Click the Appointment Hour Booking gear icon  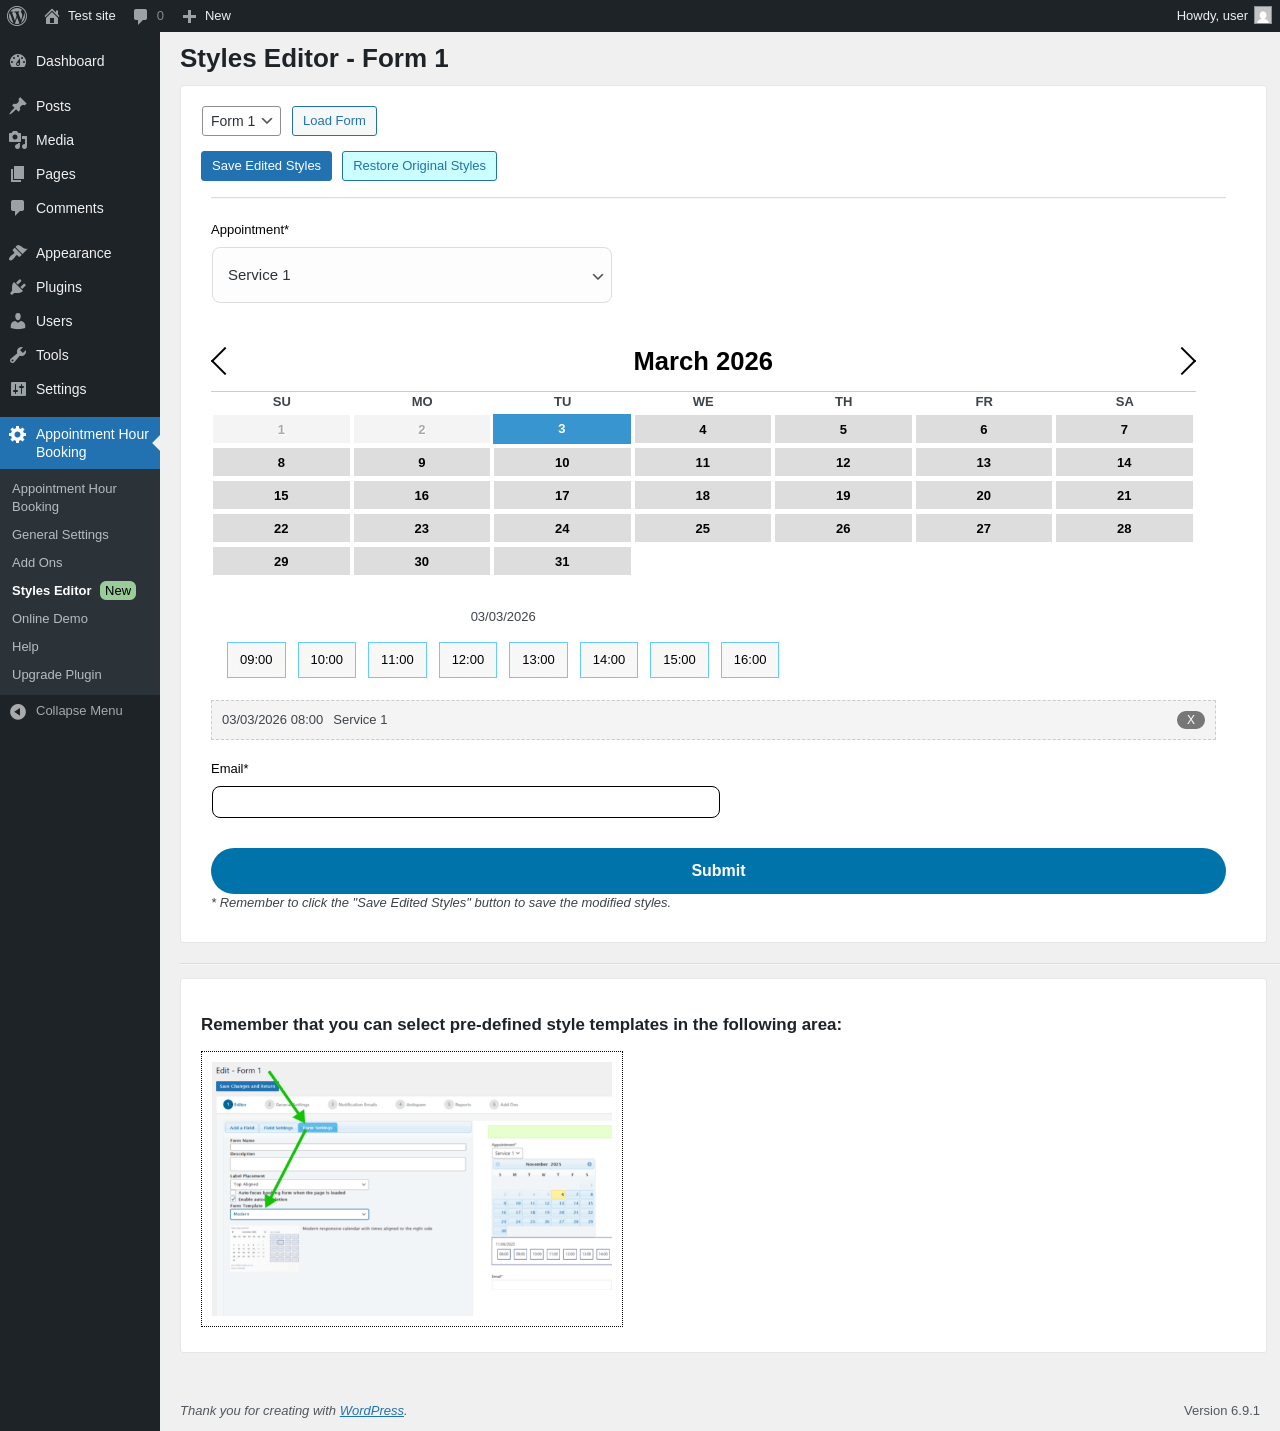[18, 434]
